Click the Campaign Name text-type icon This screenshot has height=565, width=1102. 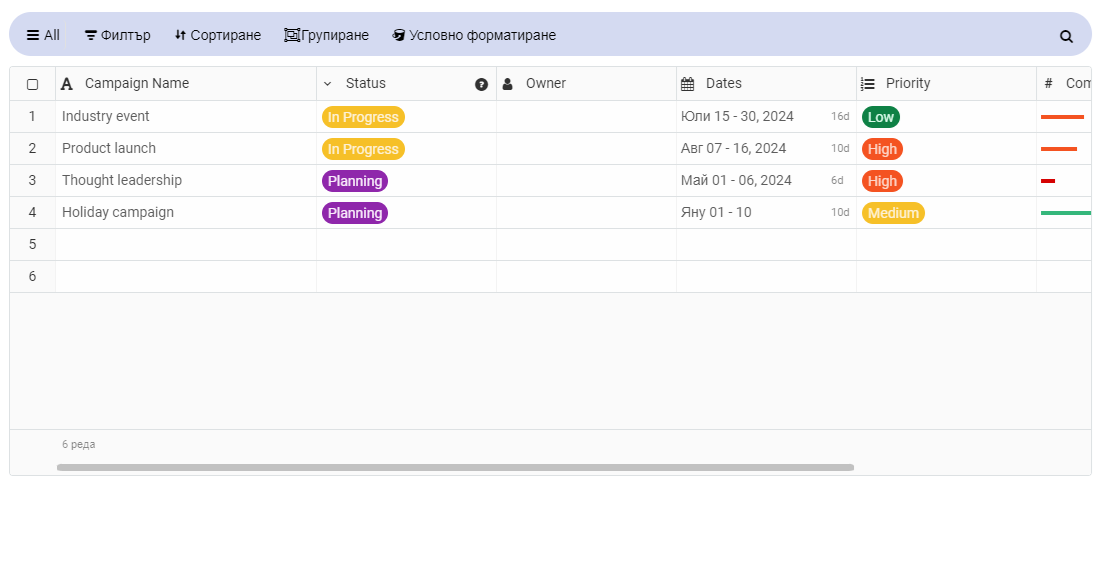pyautogui.click(x=67, y=84)
